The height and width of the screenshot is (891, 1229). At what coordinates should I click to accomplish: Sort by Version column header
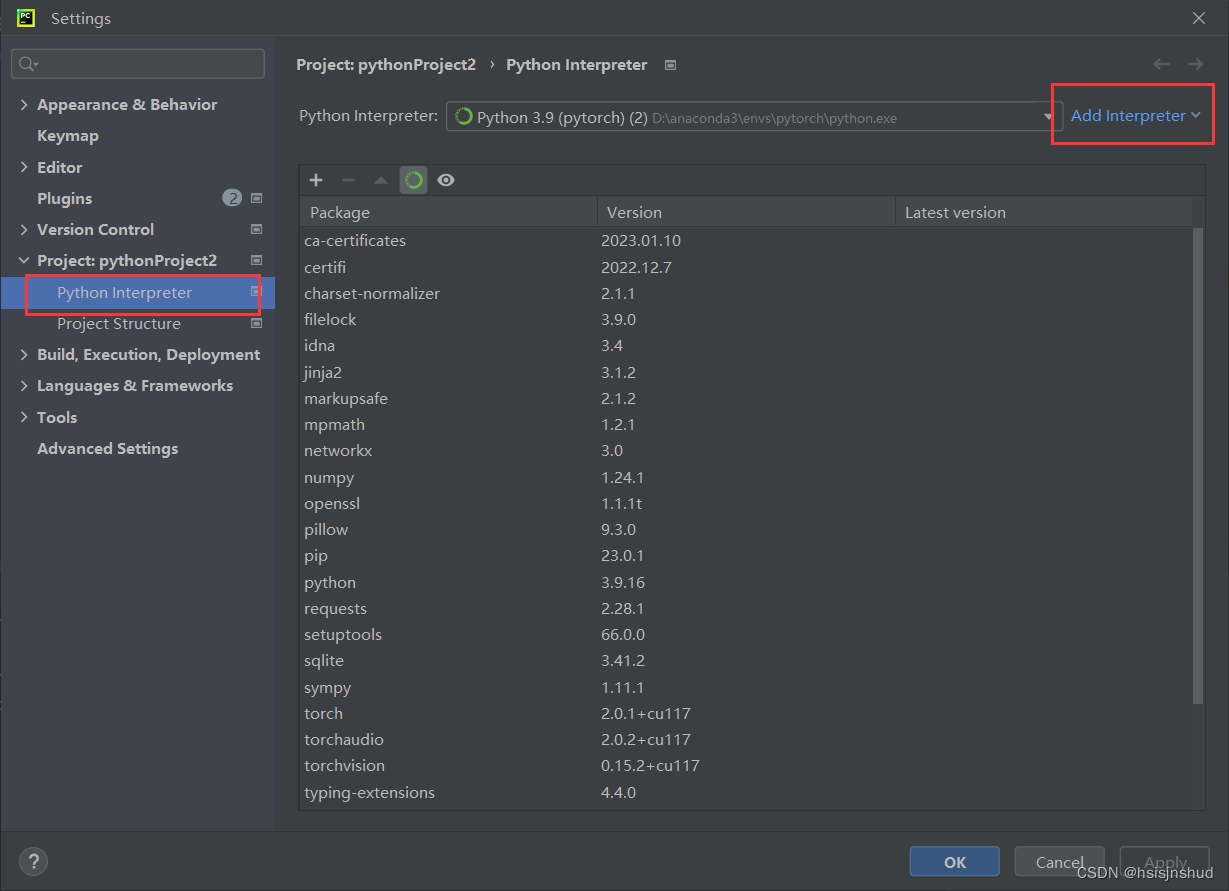point(746,212)
